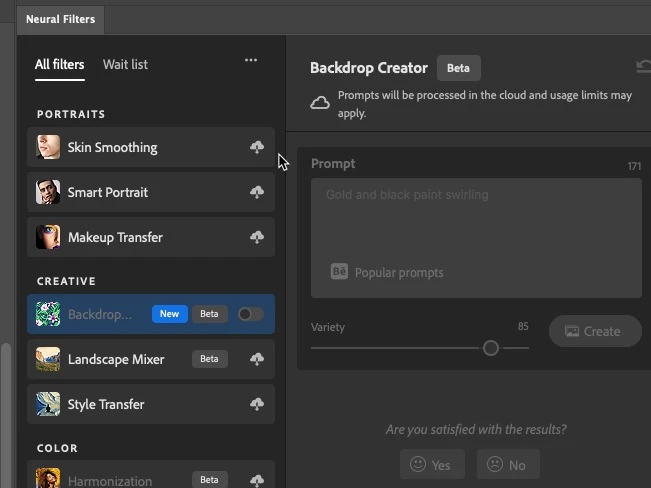Click the Skin Smoothing face thumbnail
The height and width of the screenshot is (488, 651).
[x=48, y=147]
